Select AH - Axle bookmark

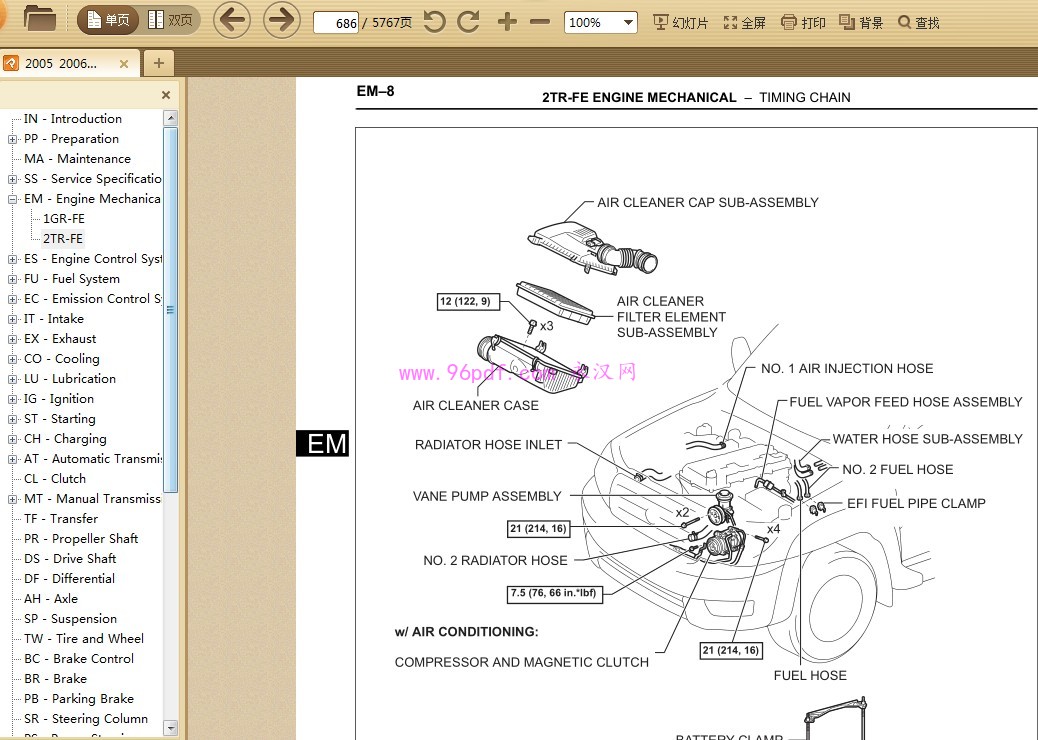(x=51, y=598)
